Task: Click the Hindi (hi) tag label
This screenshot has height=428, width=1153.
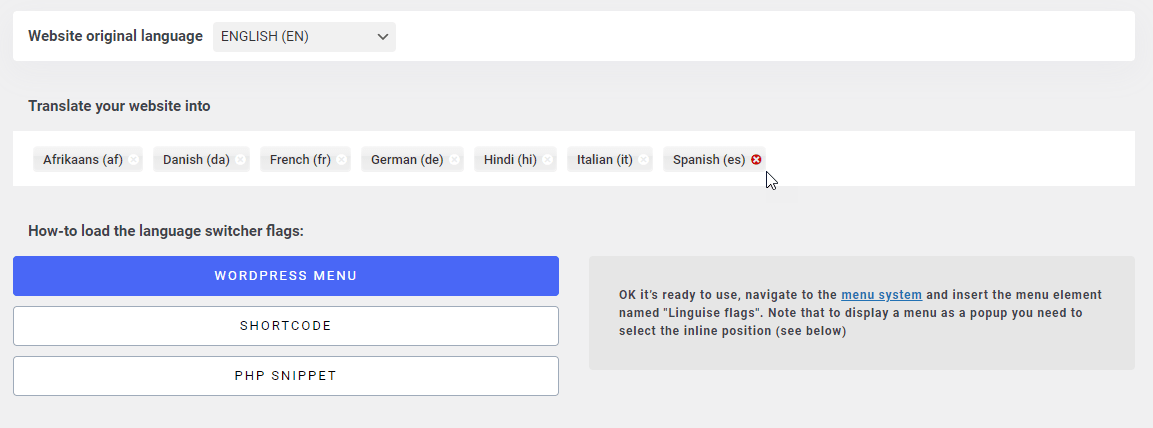Action: (x=510, y=160)
